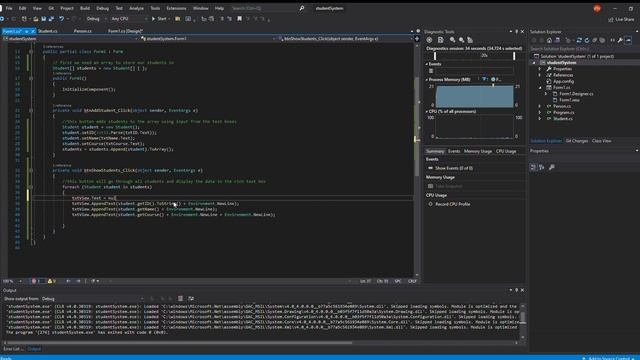Switch to the Person.cs editor tab
This screenshot has height=360, width=640.
click(x=82, y=31)
